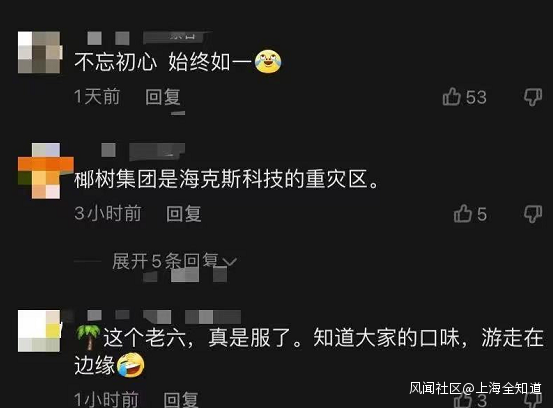Like the 椰树集团 comment with 5 likes
This screenshot has height=408, width=553.
(x=463, y=213)
